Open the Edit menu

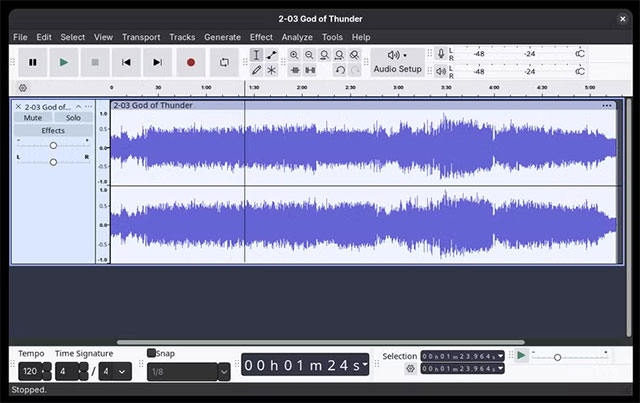pyautogui.click(x=44, y=37)
